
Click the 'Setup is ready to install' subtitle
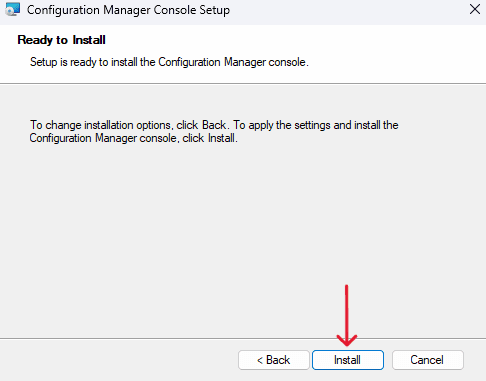pyautogui.click(x=169, y=62)
